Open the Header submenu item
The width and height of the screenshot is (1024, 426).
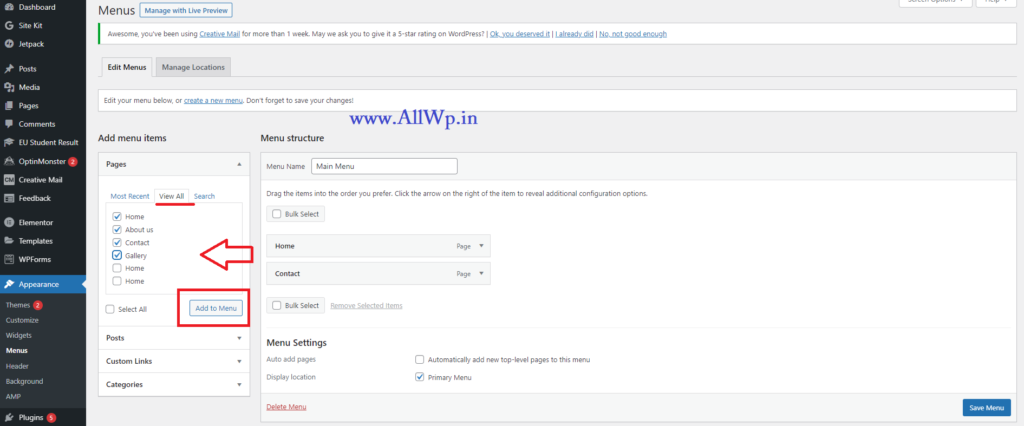17,366
